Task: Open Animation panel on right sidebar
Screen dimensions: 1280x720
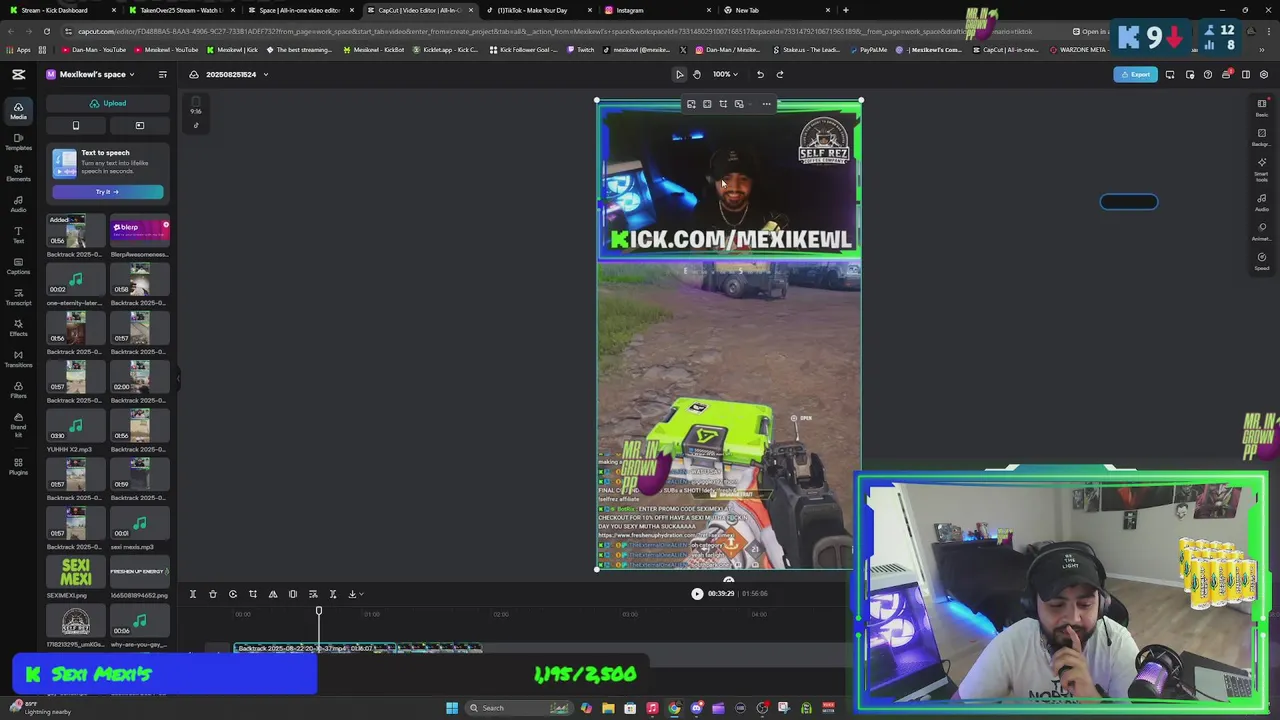Action: [1262, 232]
